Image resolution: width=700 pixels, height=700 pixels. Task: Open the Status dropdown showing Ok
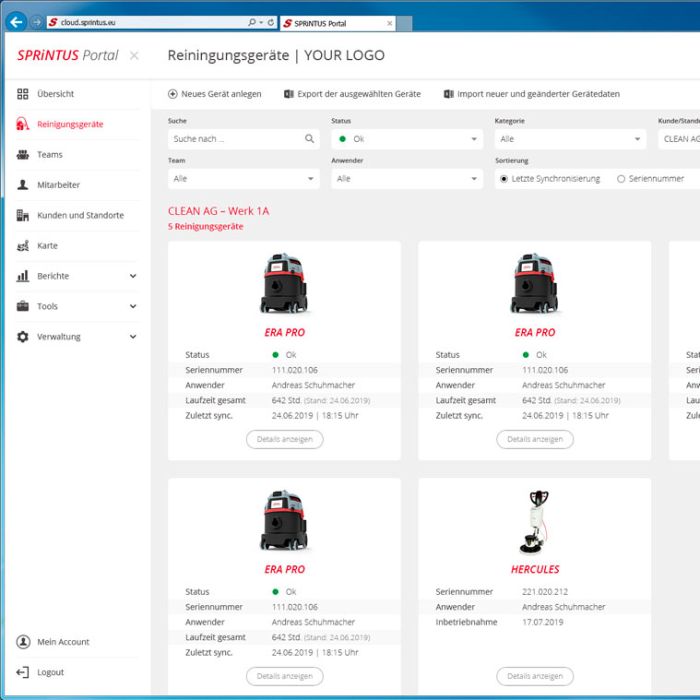tap(407, 139)
